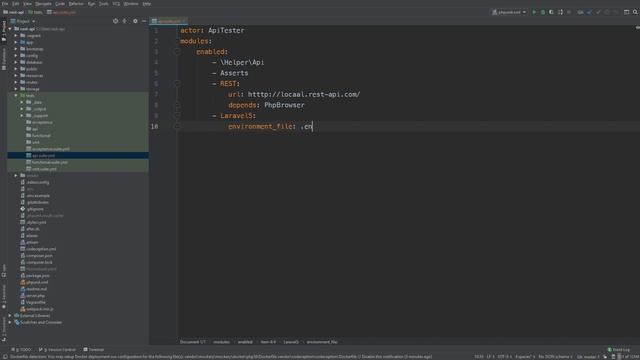Select the storage folder in the tree
The image size is (640, 360).
click(33, 89)
